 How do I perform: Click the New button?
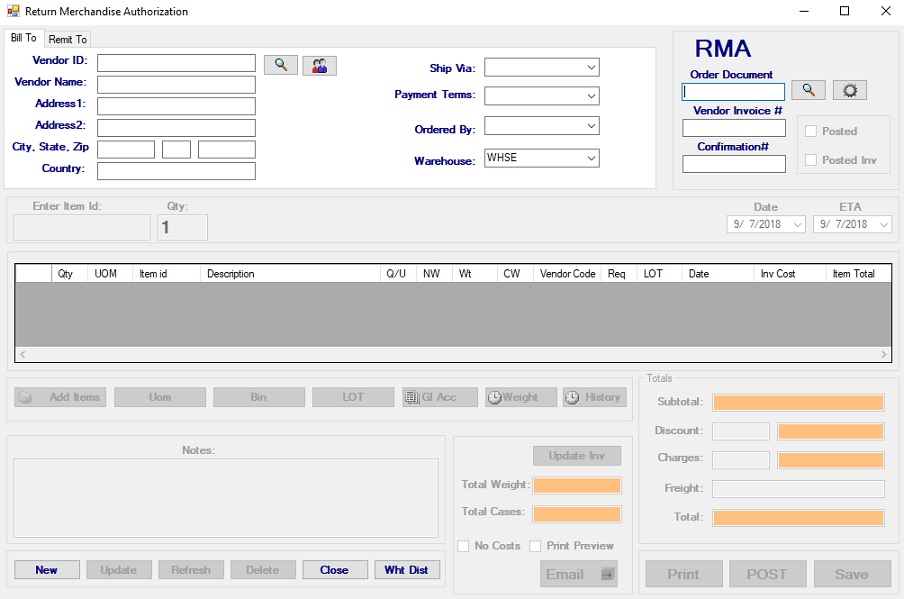[47, 570]
